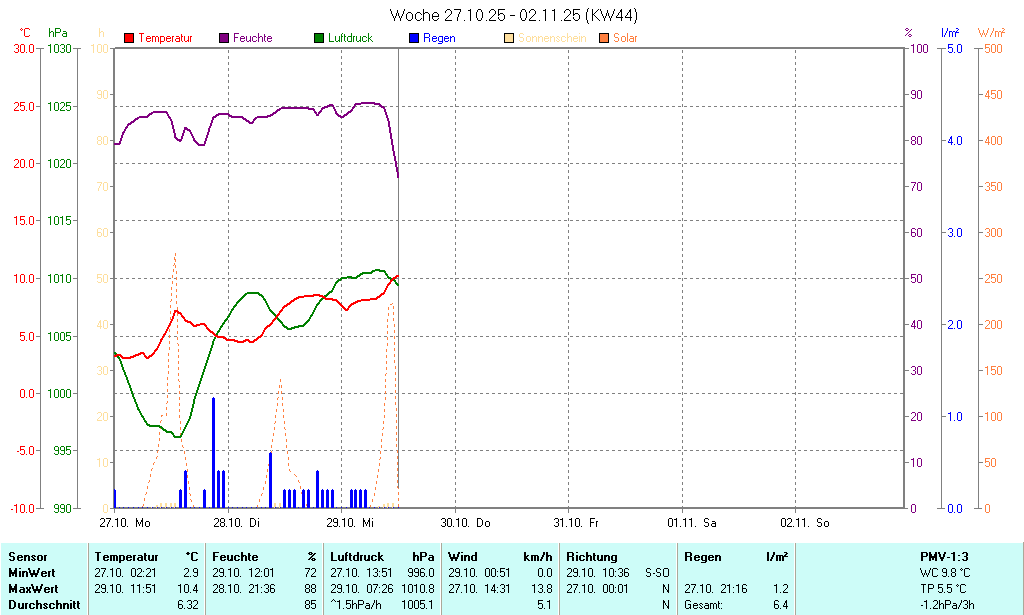Click the Sensor column header in table
The image size is (1024, 615).
pos(27,557)
